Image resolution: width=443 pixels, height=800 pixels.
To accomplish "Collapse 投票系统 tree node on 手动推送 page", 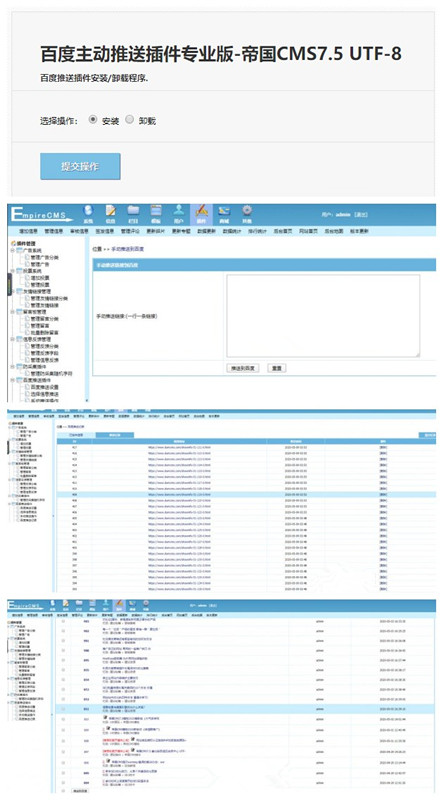I will (13, 271).
